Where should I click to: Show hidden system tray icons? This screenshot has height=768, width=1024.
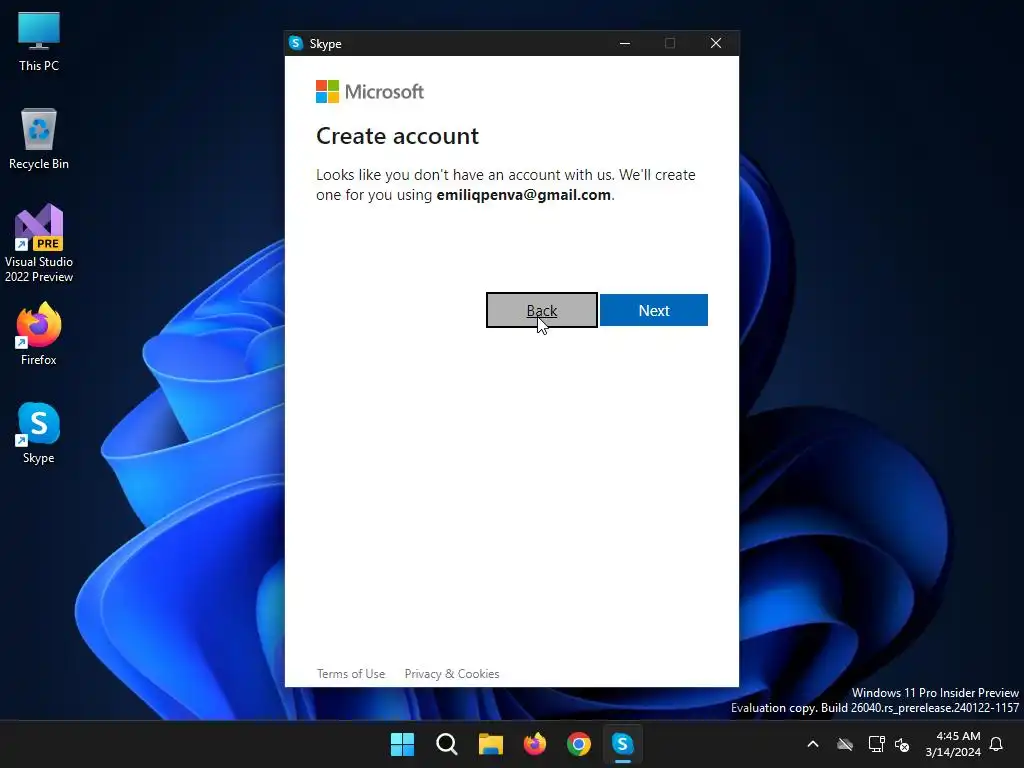813,744
